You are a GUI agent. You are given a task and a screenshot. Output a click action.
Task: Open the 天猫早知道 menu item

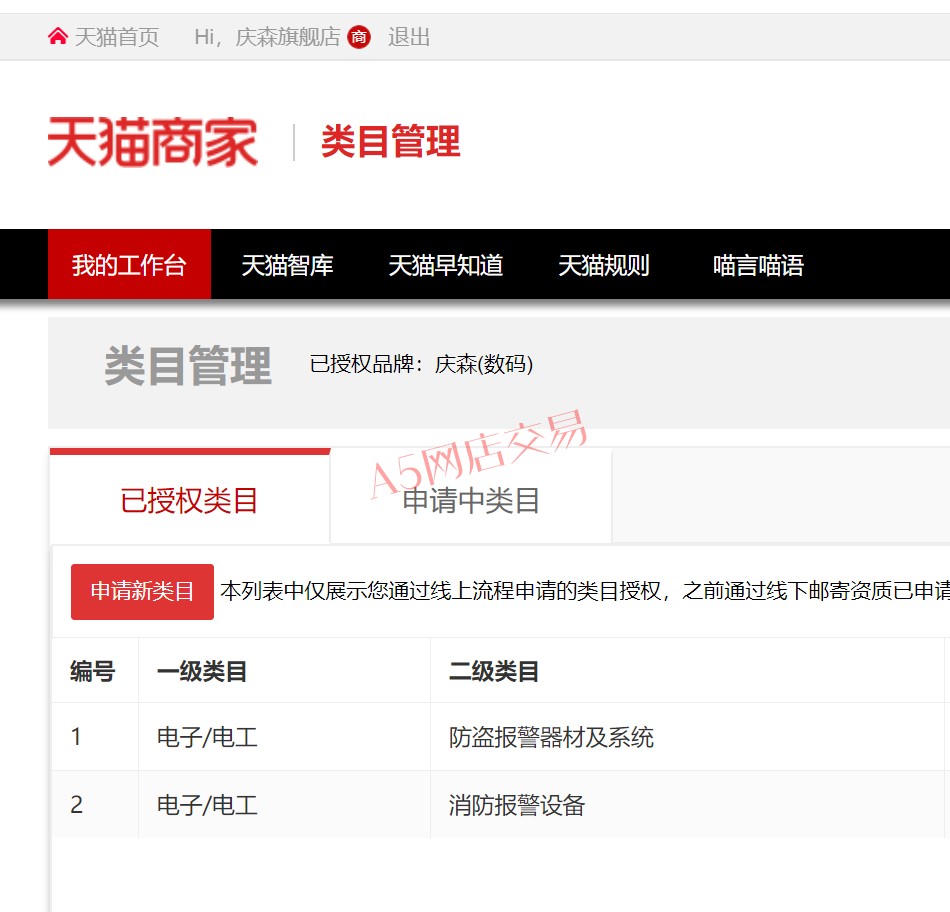(445, 265)
